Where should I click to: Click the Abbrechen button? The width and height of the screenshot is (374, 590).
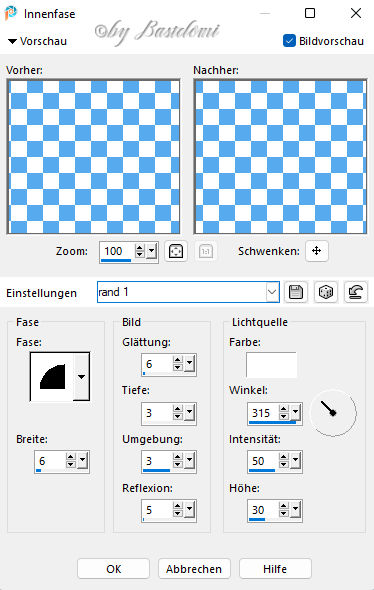(194, 569)
